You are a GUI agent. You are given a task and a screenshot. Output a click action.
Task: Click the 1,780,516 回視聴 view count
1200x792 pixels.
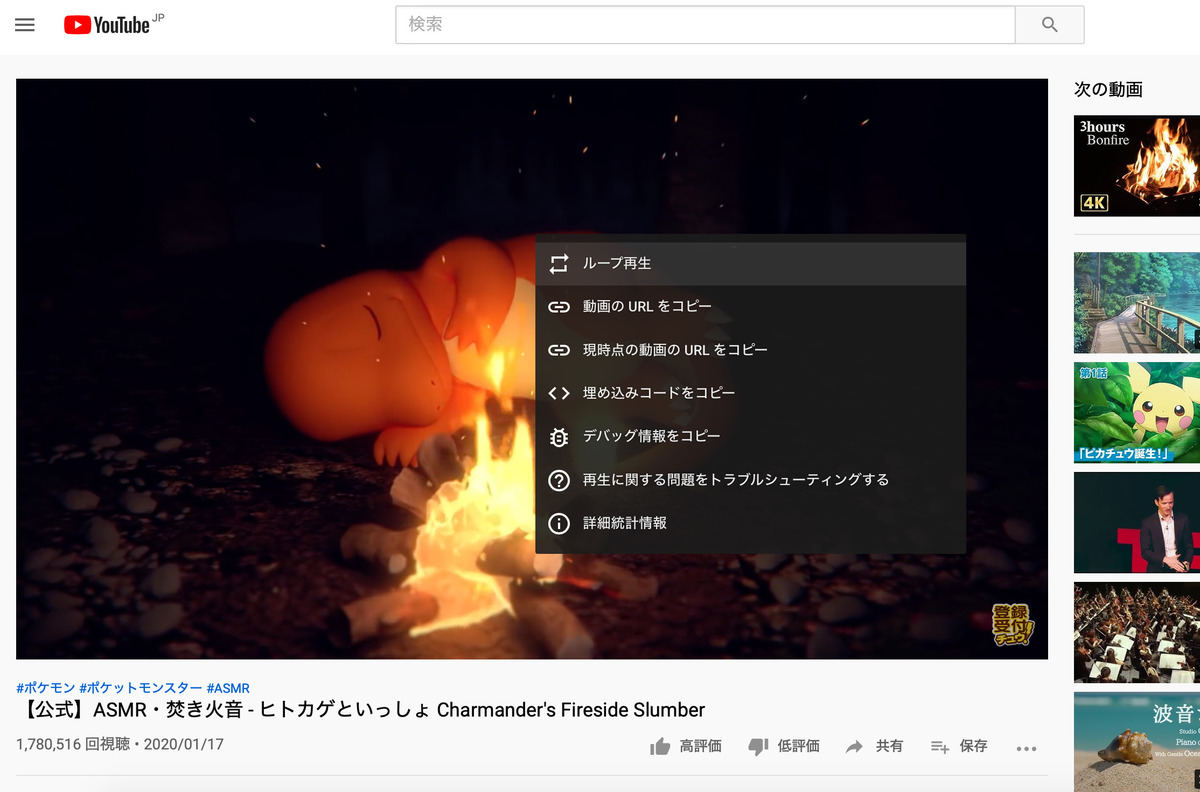pyautogui.click(x=73, y=745)
